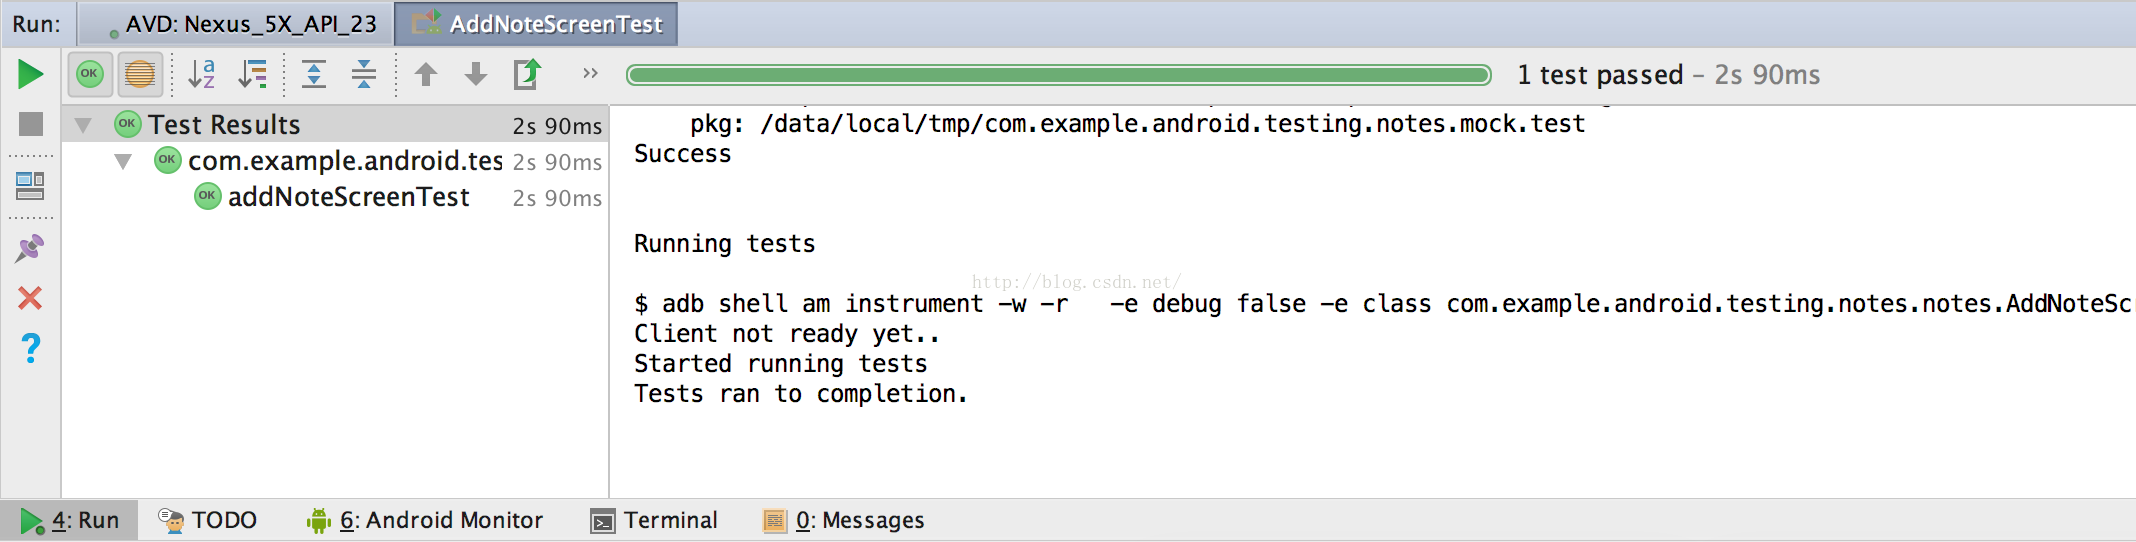Viewport: 2136px width, 542px height.
Task: Expand all test tree nodes
Action: [314, 74]
